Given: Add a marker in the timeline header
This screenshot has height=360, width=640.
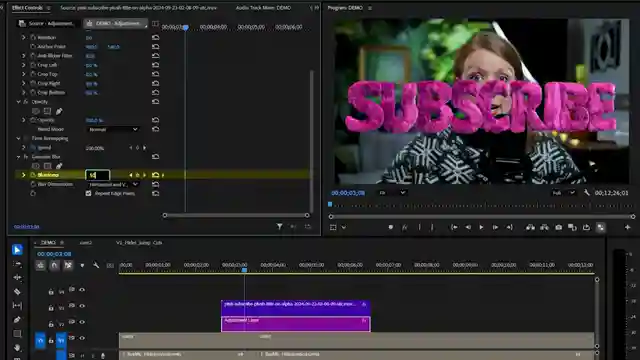Looking at the screenshot, I should point(82,265).
